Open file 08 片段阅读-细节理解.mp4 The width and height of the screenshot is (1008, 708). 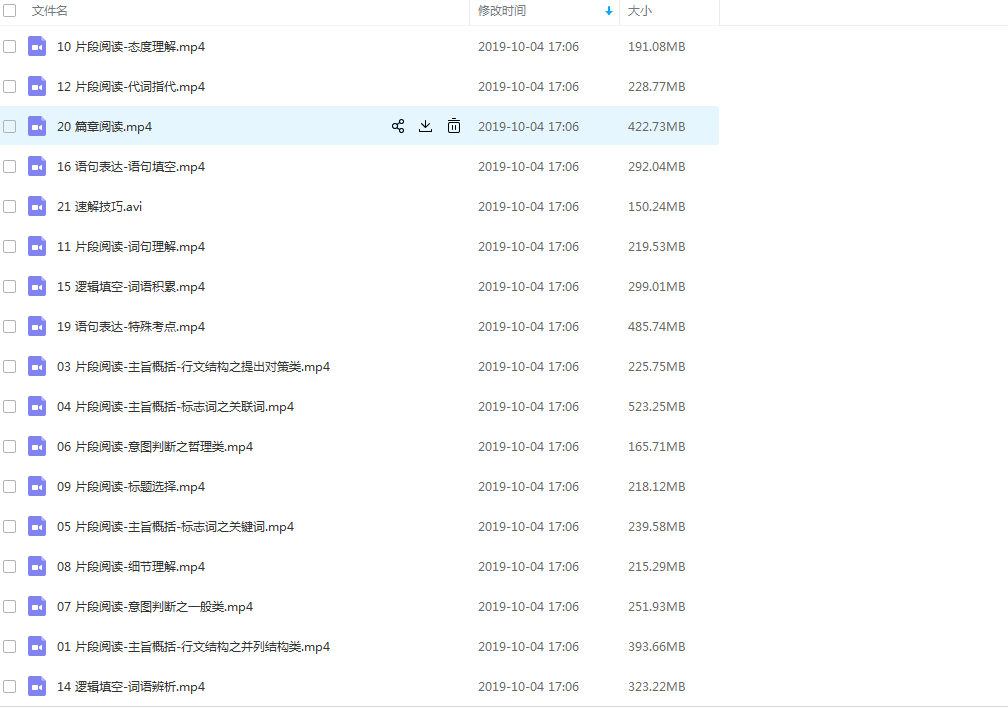[130, 566]
